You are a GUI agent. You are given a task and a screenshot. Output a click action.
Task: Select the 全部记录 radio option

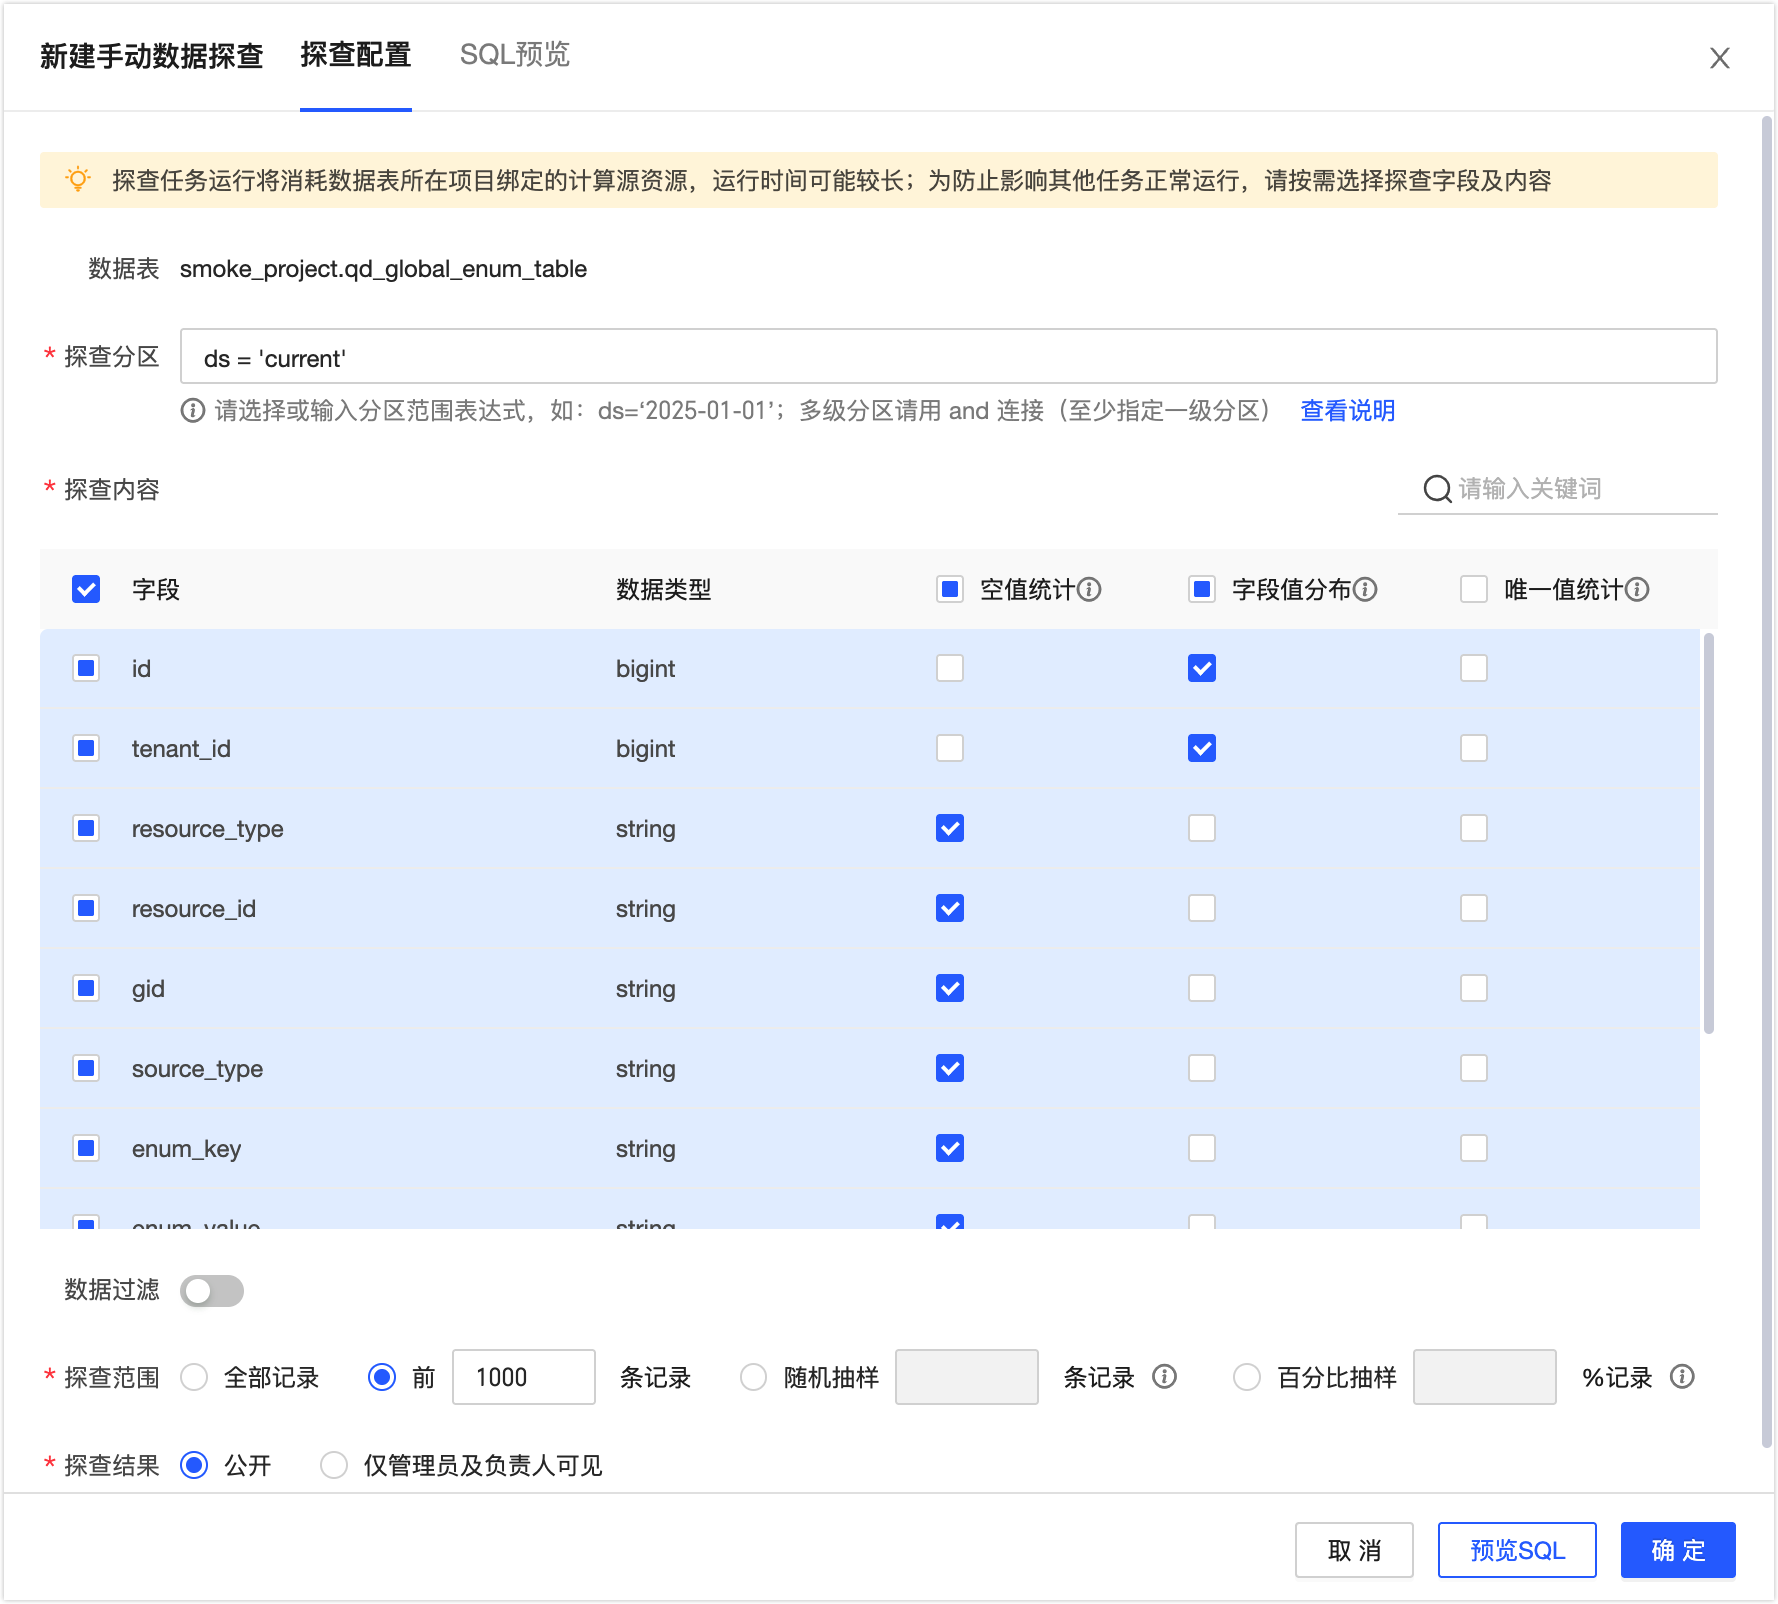tap(195, 1377)
